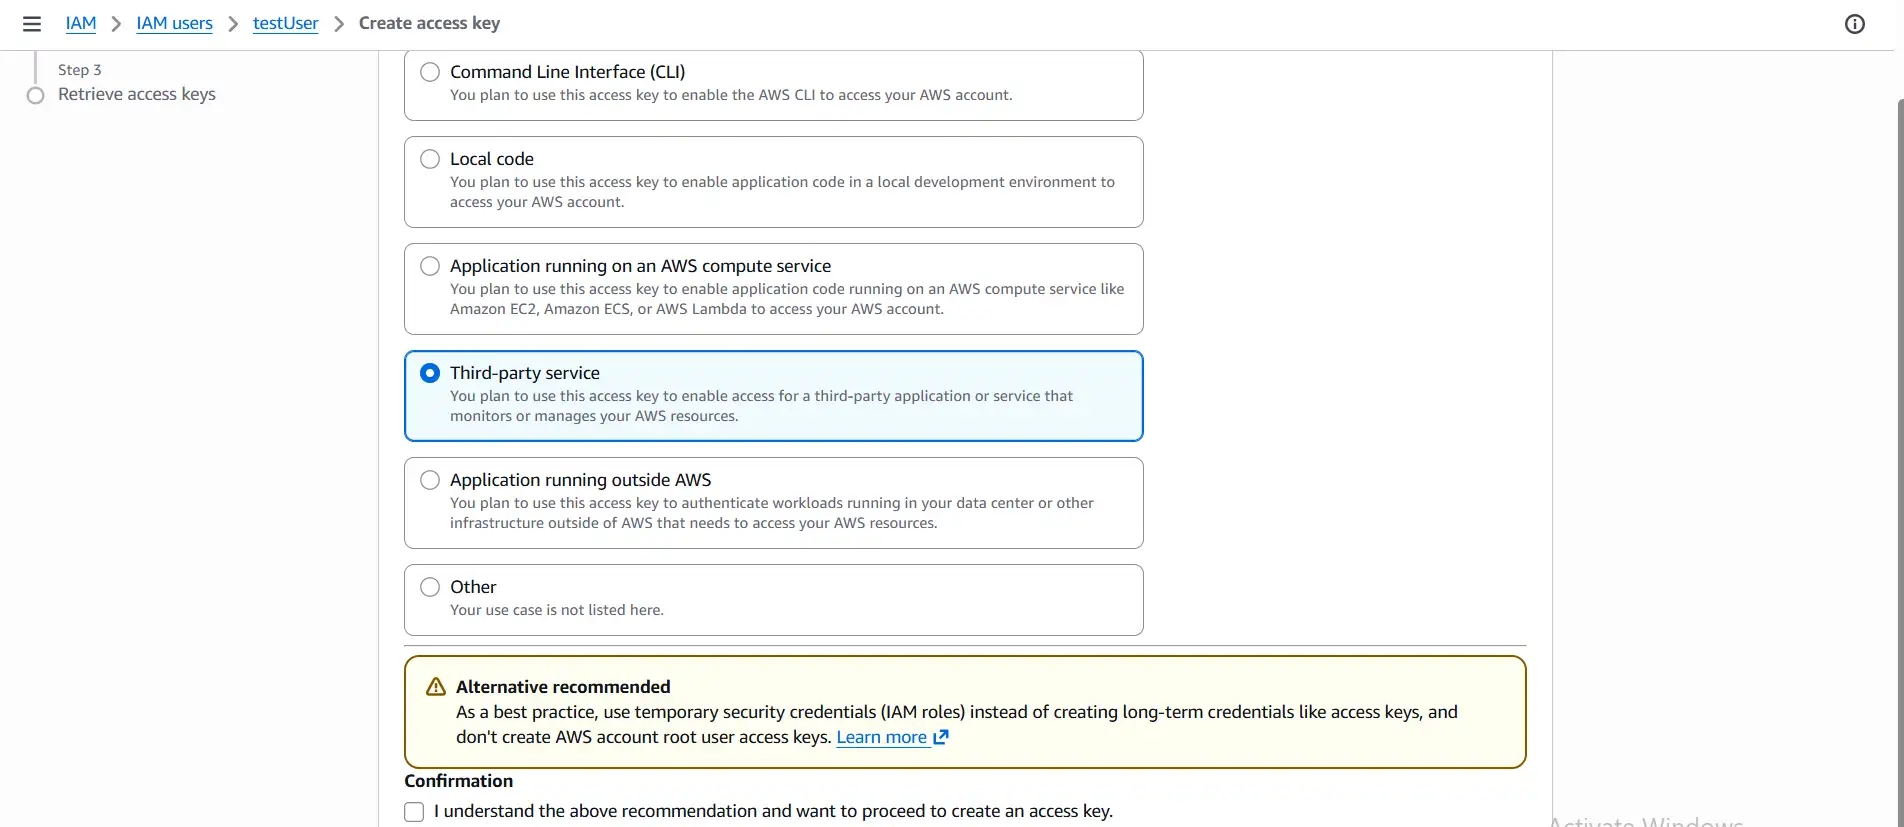Click the external link icon after Learn more
The width and height of the screenshot is (1904, 827).
941,737
